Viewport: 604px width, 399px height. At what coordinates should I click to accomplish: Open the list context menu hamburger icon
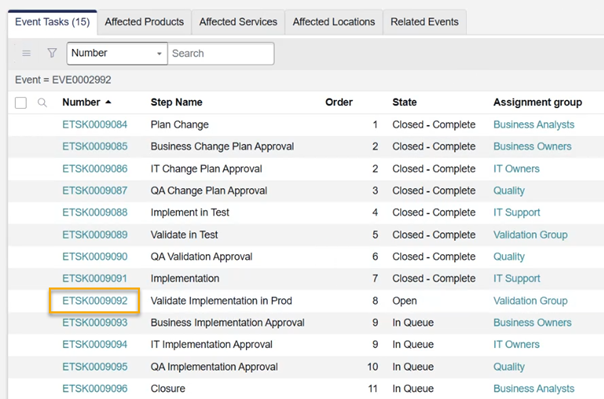tap(26, 53)
